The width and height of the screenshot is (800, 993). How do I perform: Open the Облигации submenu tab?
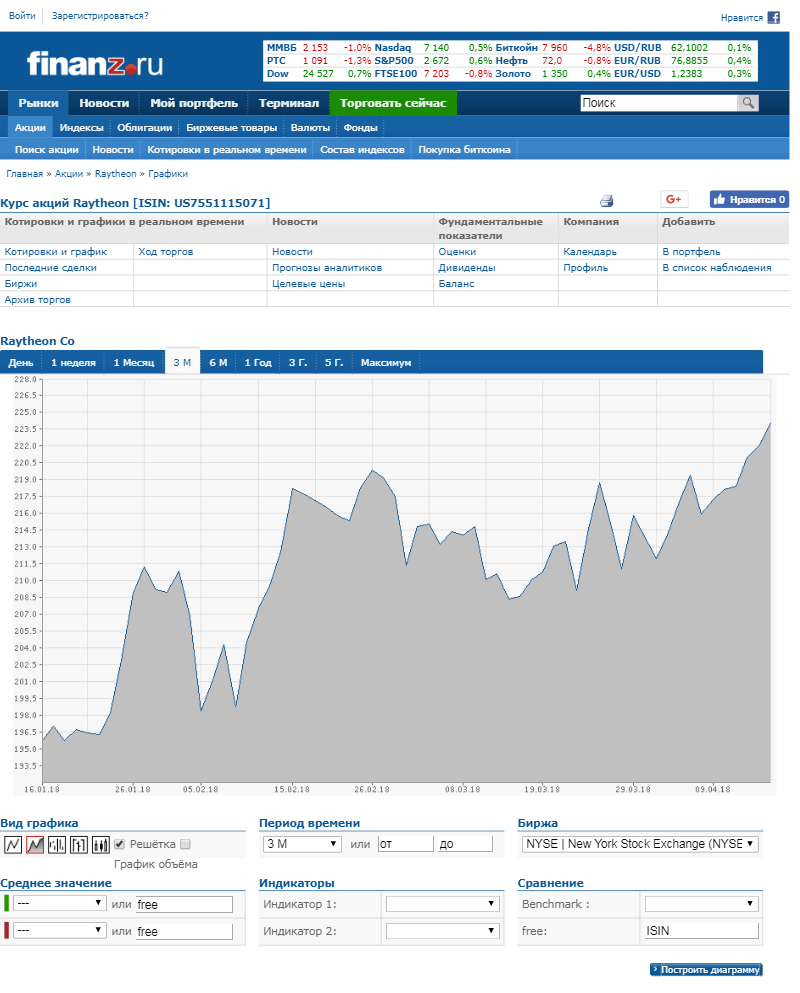pyautogui.click(x=144, y=127)
